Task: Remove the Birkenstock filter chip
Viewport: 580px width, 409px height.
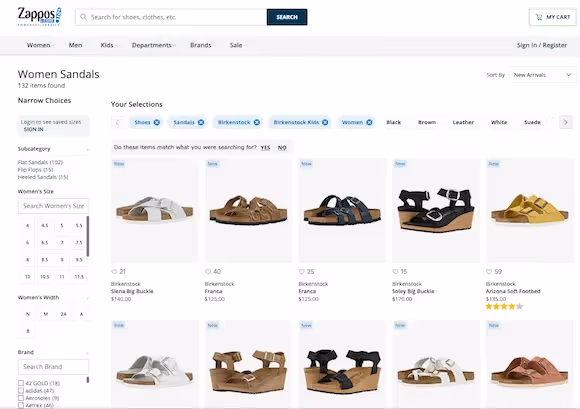Action: (x=257, y=122)
